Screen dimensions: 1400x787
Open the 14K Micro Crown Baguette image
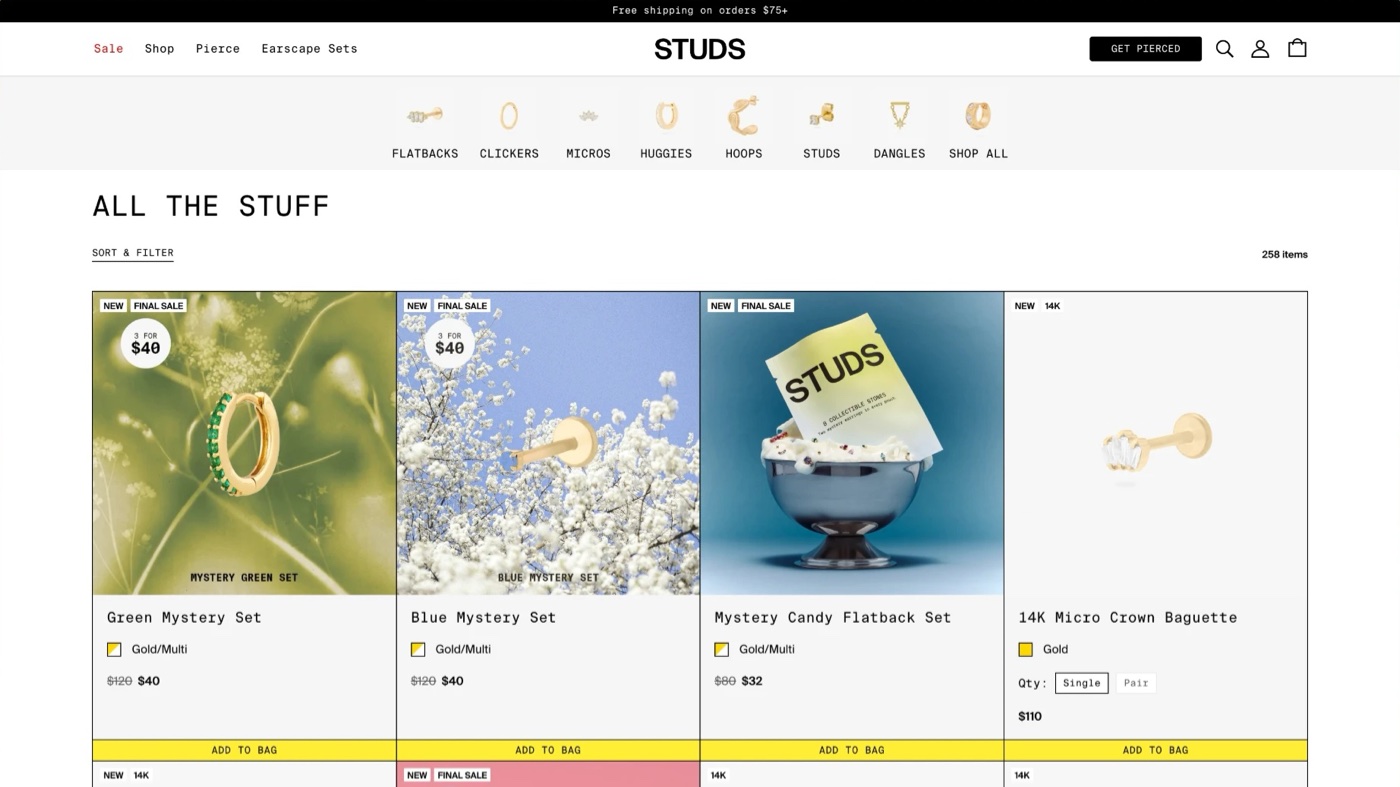[1156, 443]
